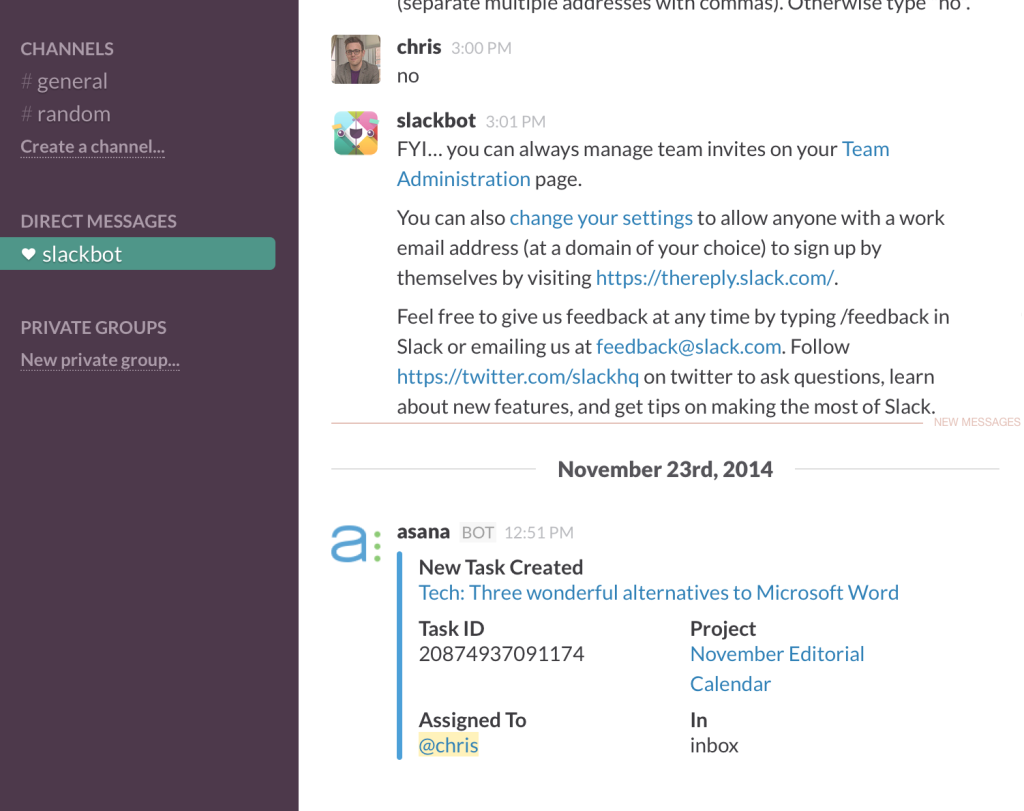The width and height of the screenshot is (1024, 811).
Task: Click the 3:00 PM timestamp
Action: coord(481,48)
